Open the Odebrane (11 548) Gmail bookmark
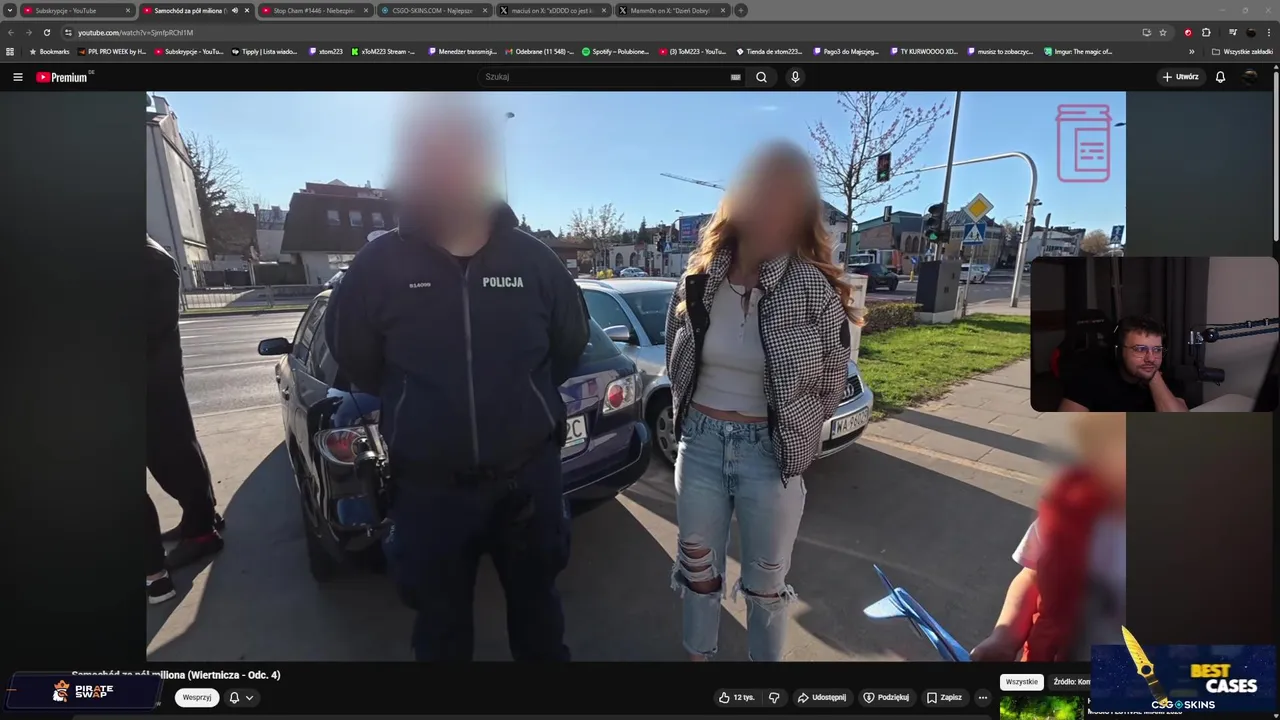 coord(540,51)
